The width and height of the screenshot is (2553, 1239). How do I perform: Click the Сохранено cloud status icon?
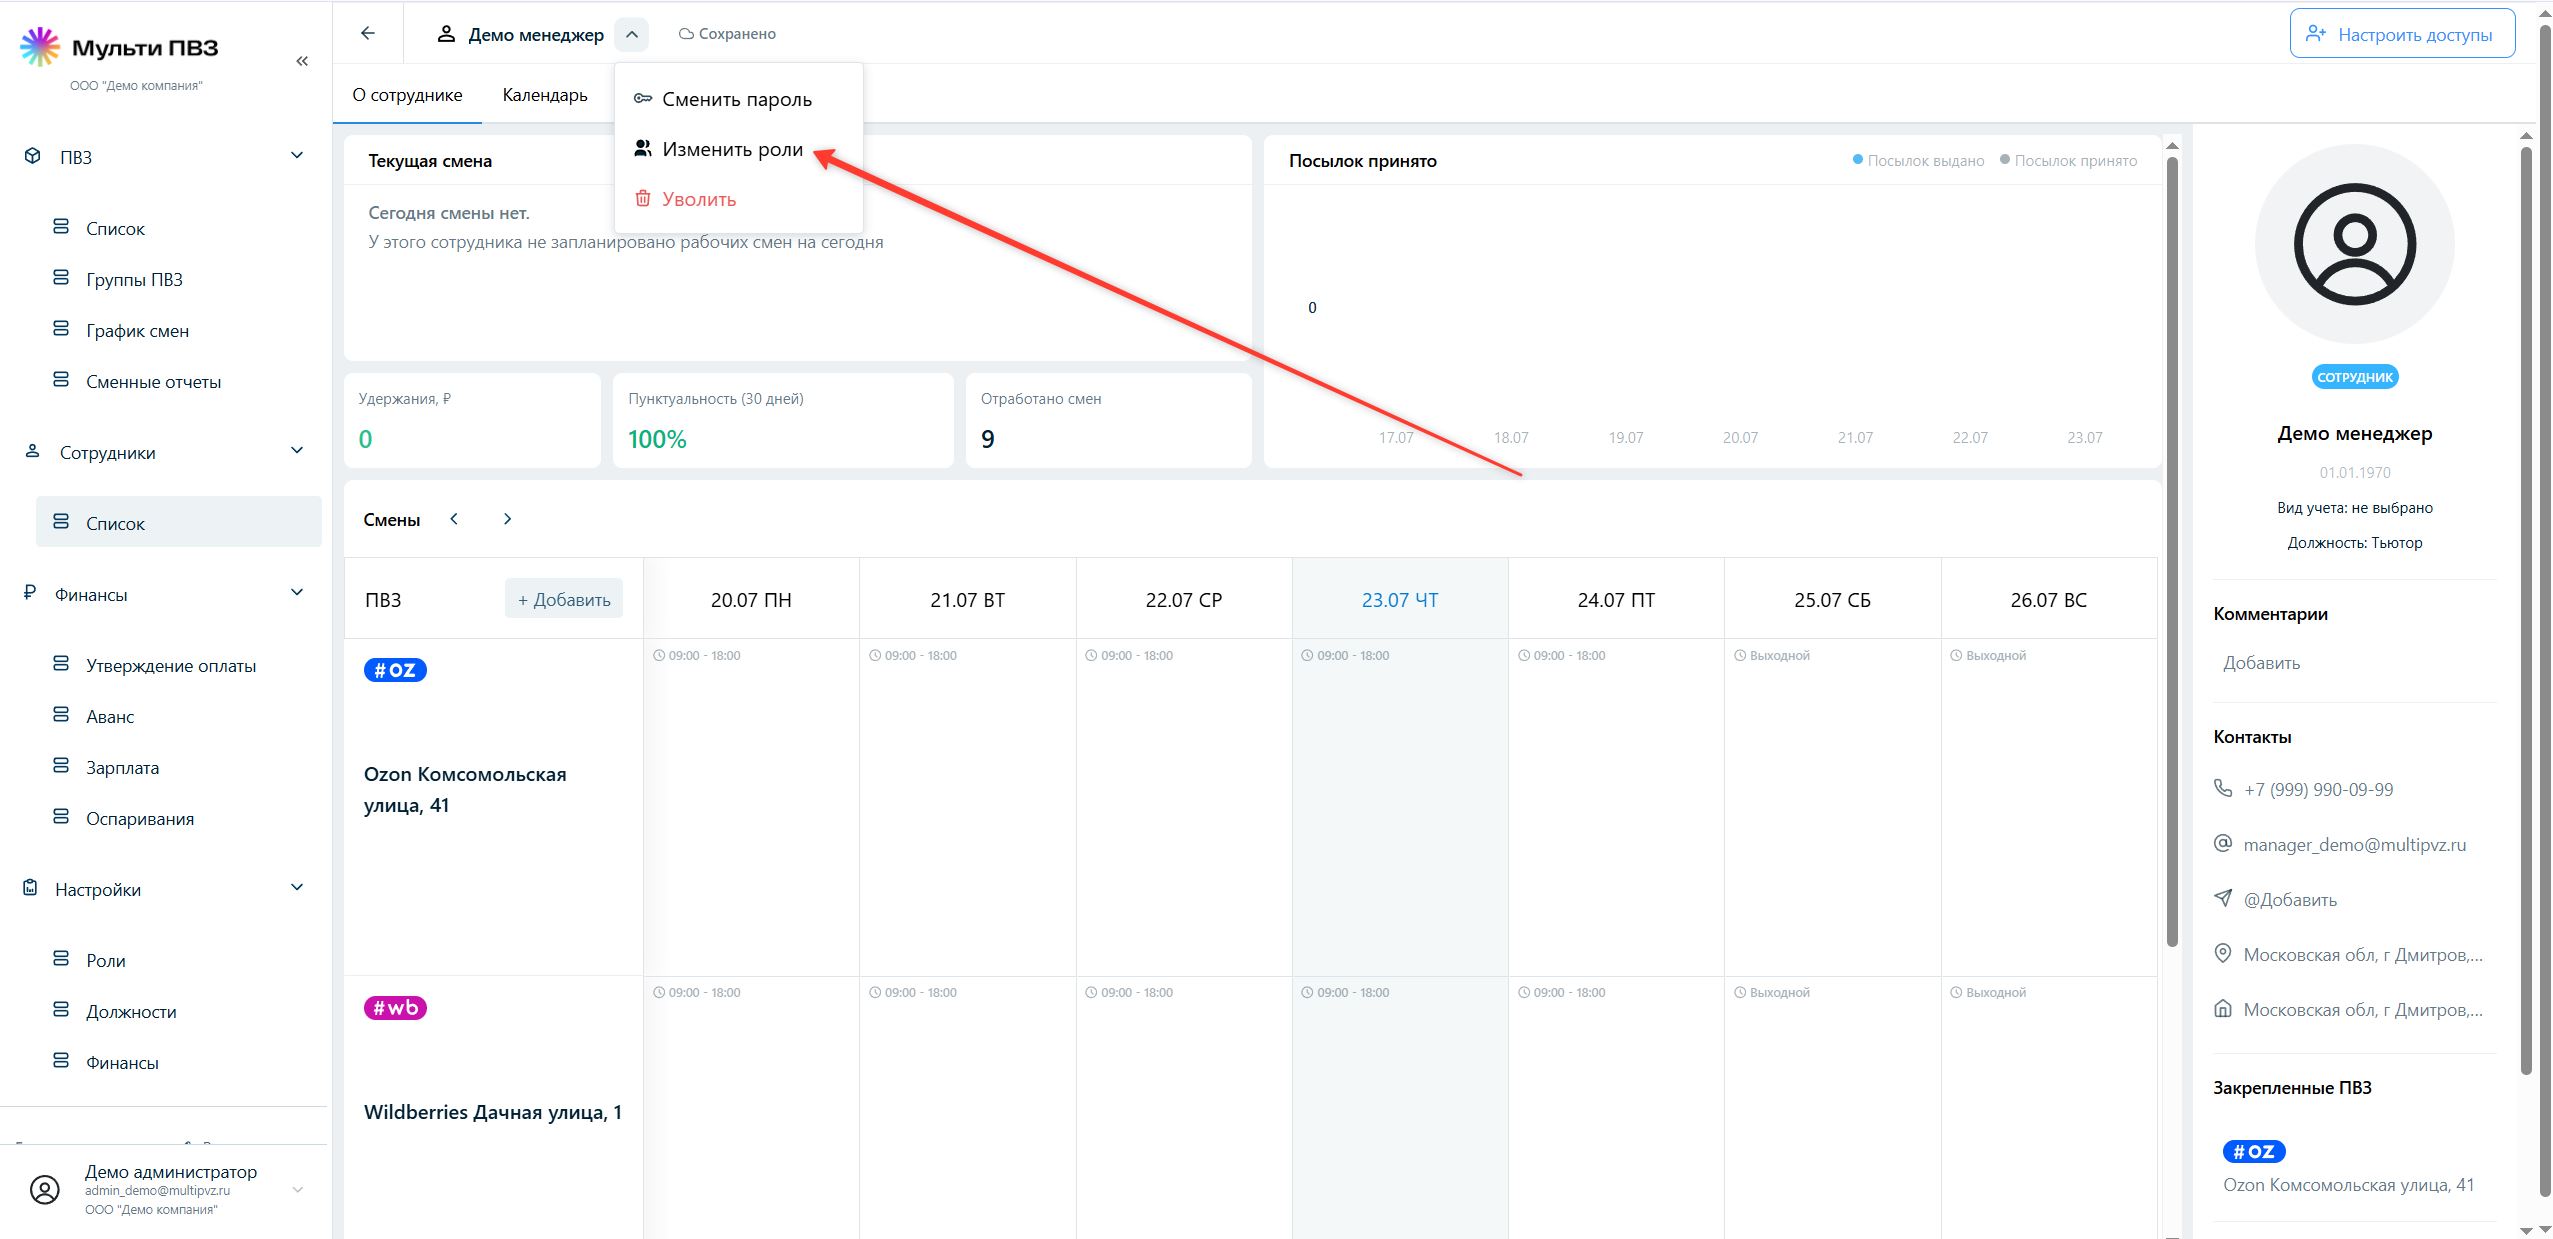(686, 34)
